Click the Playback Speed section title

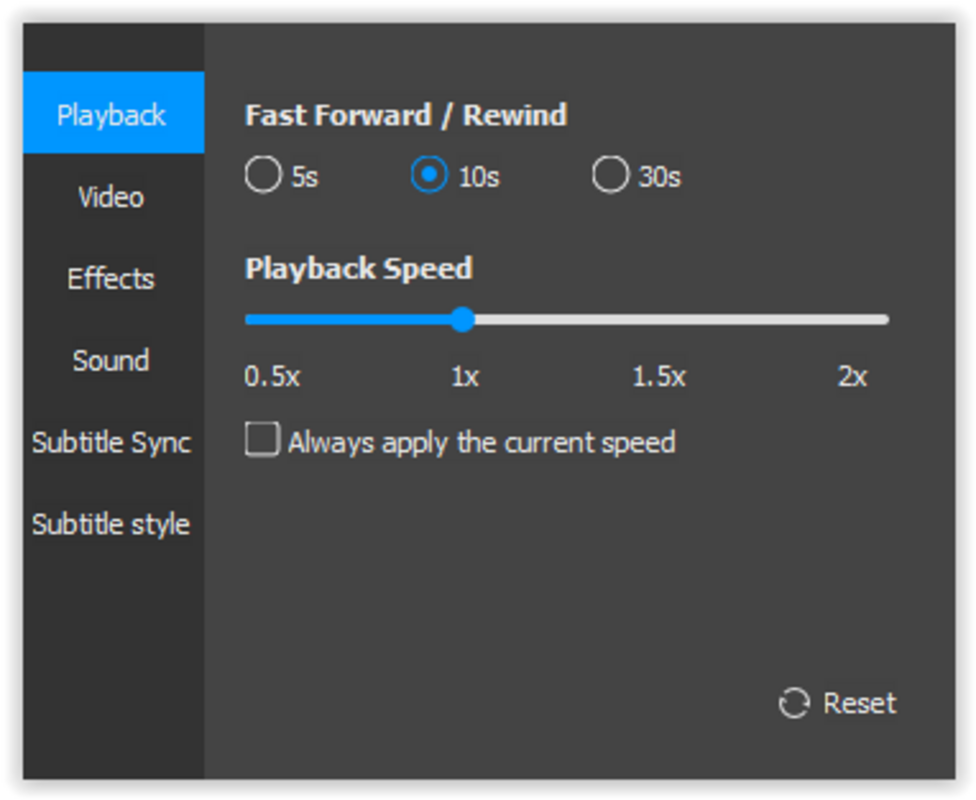[358, 268]
